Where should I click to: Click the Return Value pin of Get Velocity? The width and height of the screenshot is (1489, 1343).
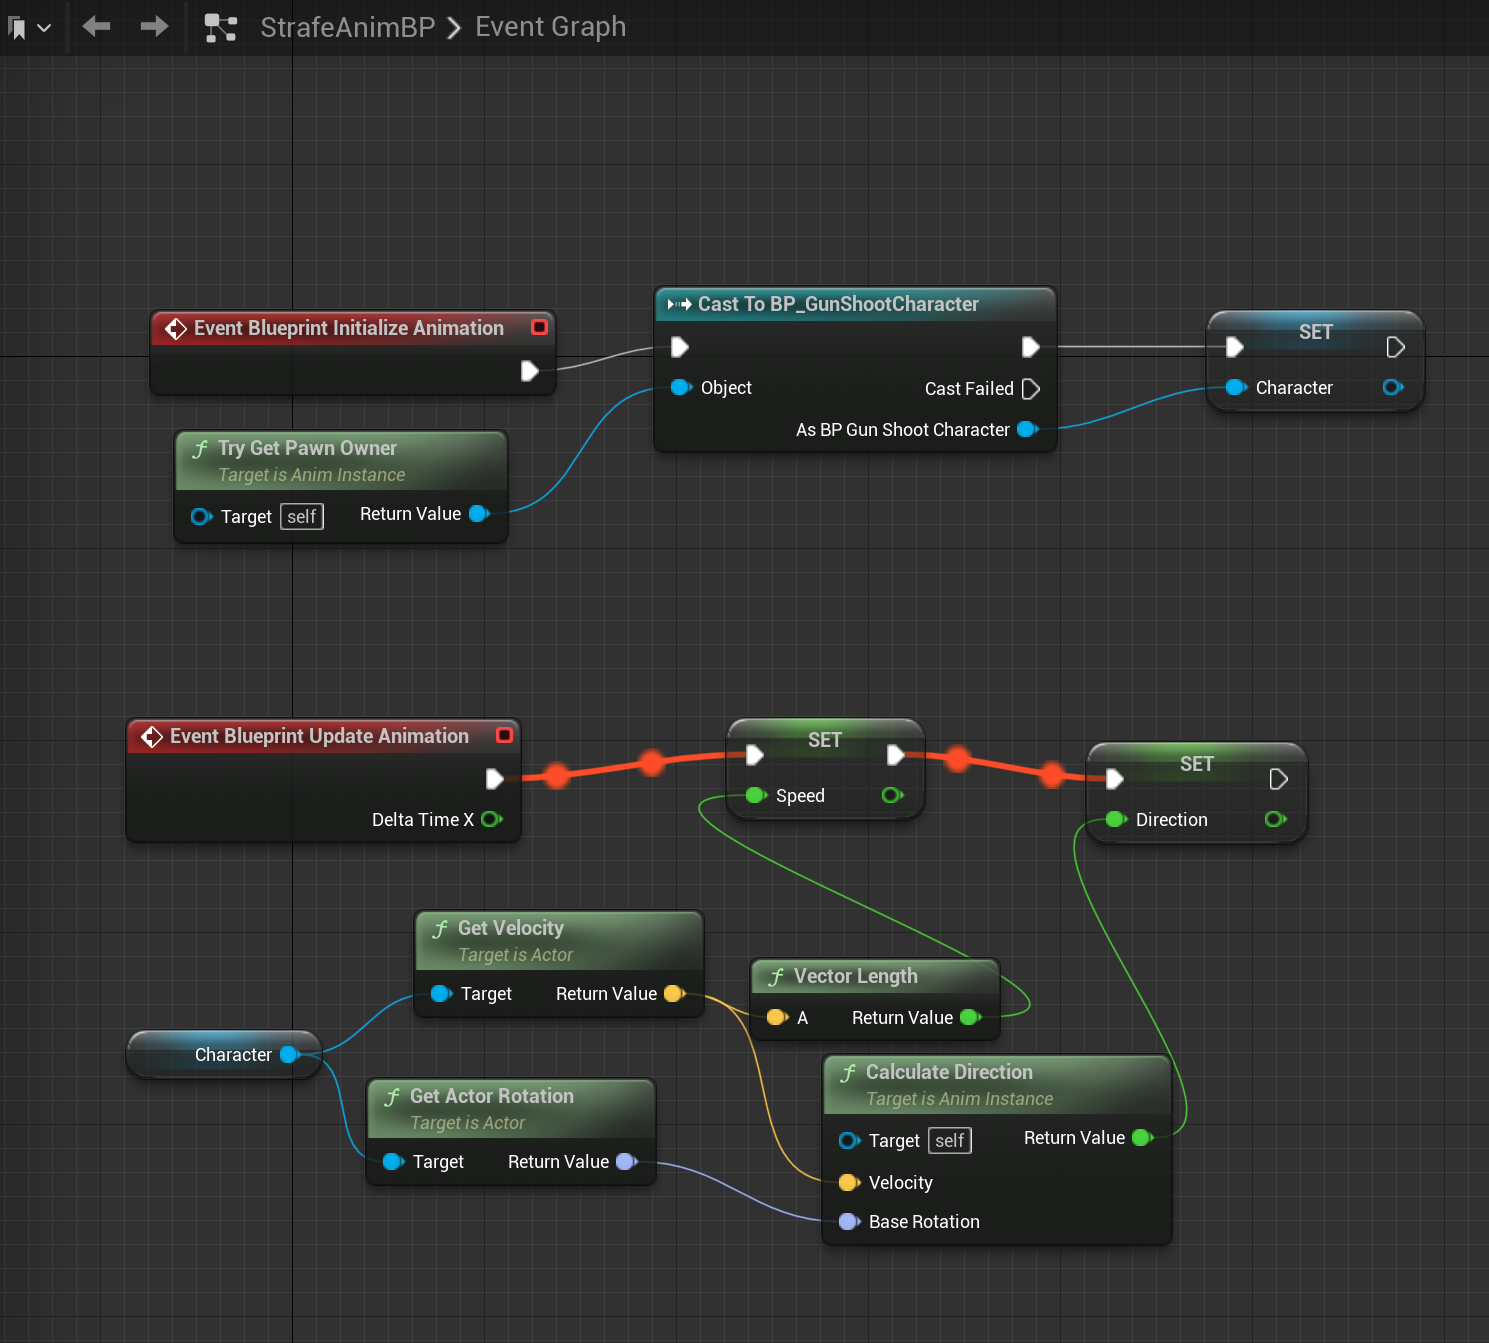[674, 993]
